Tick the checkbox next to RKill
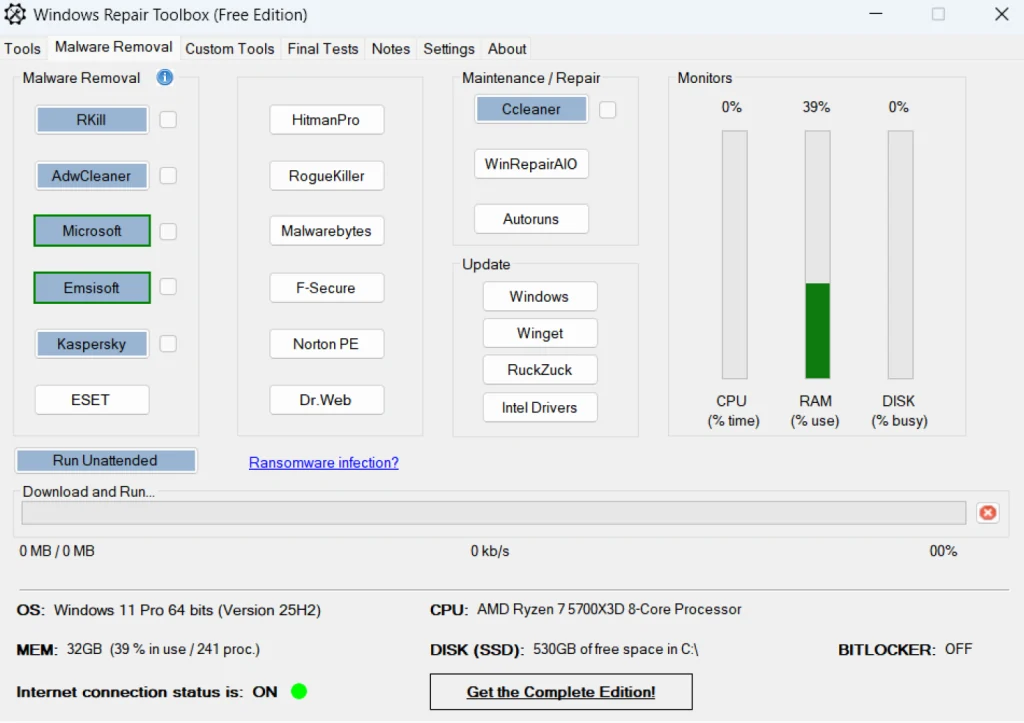This screenshot has width=1024, height=723. coord(168,120)
